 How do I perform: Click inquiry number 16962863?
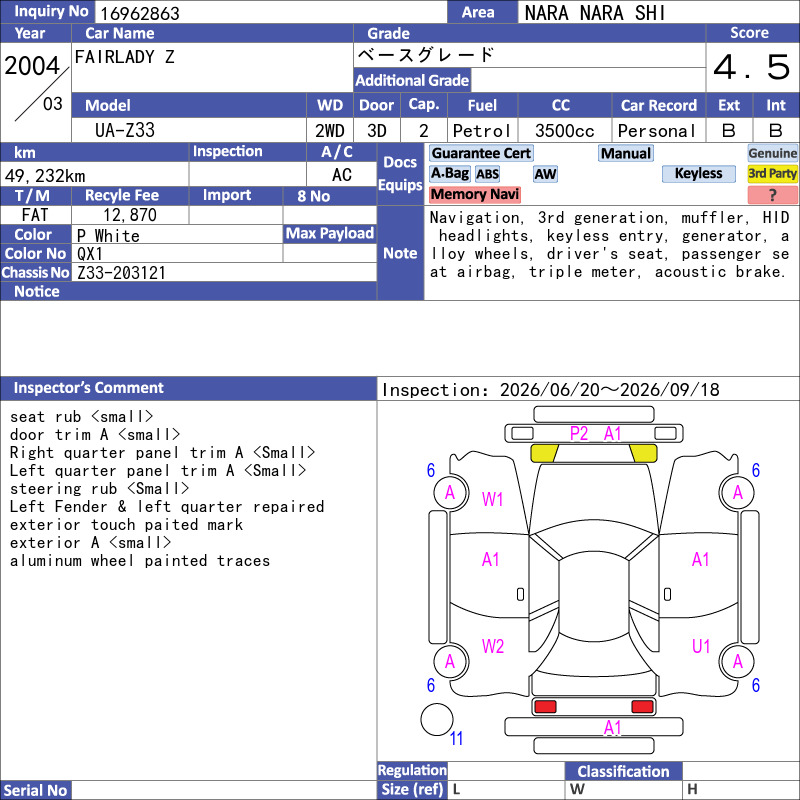[x=140, y=13]
